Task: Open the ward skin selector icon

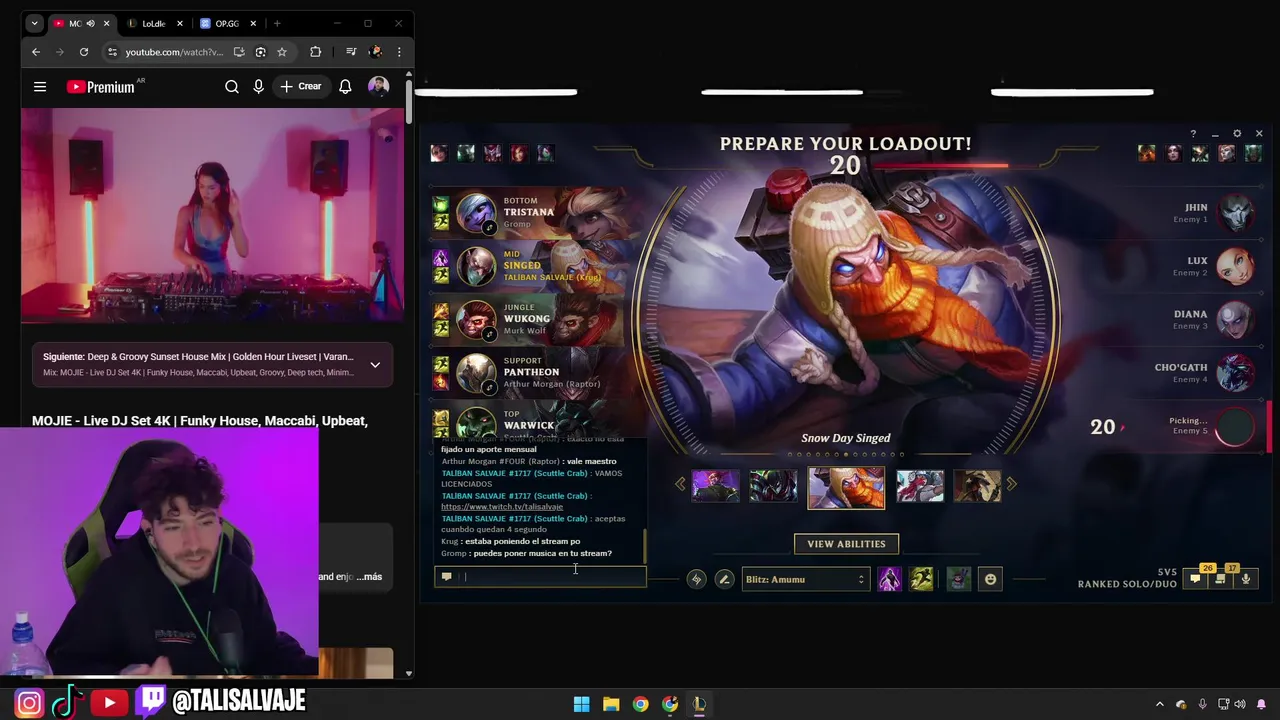Action: point(959,579)
